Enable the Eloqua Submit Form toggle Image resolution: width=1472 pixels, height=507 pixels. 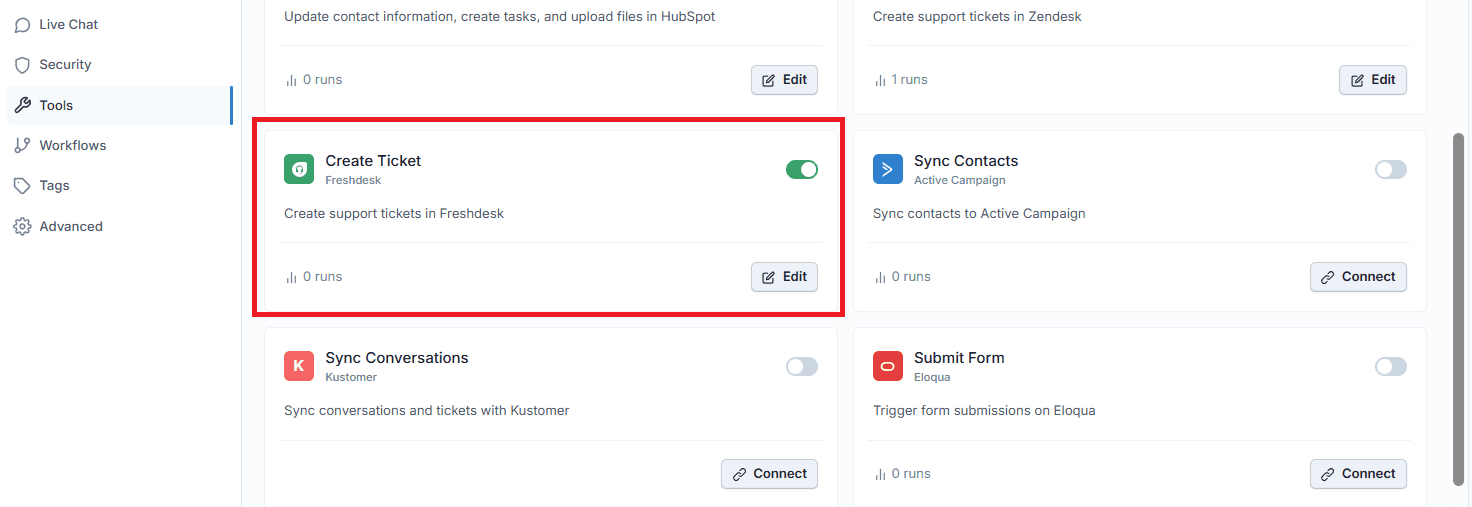click(1391, 367)
